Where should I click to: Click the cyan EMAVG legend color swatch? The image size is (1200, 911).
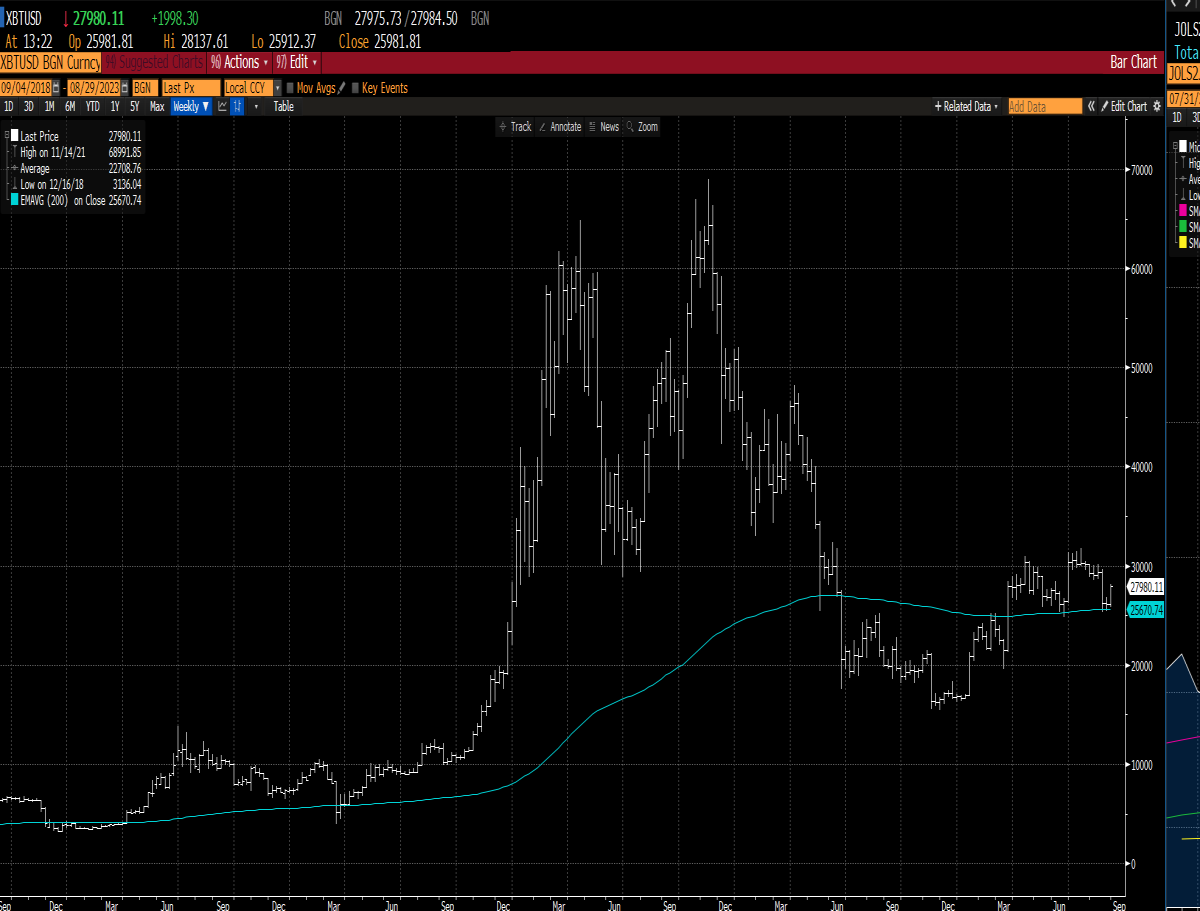pyautogui.click(x=14, y=199)
